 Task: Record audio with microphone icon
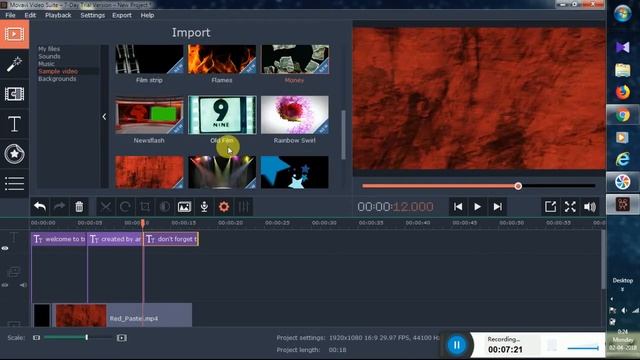tap(204, 207)
